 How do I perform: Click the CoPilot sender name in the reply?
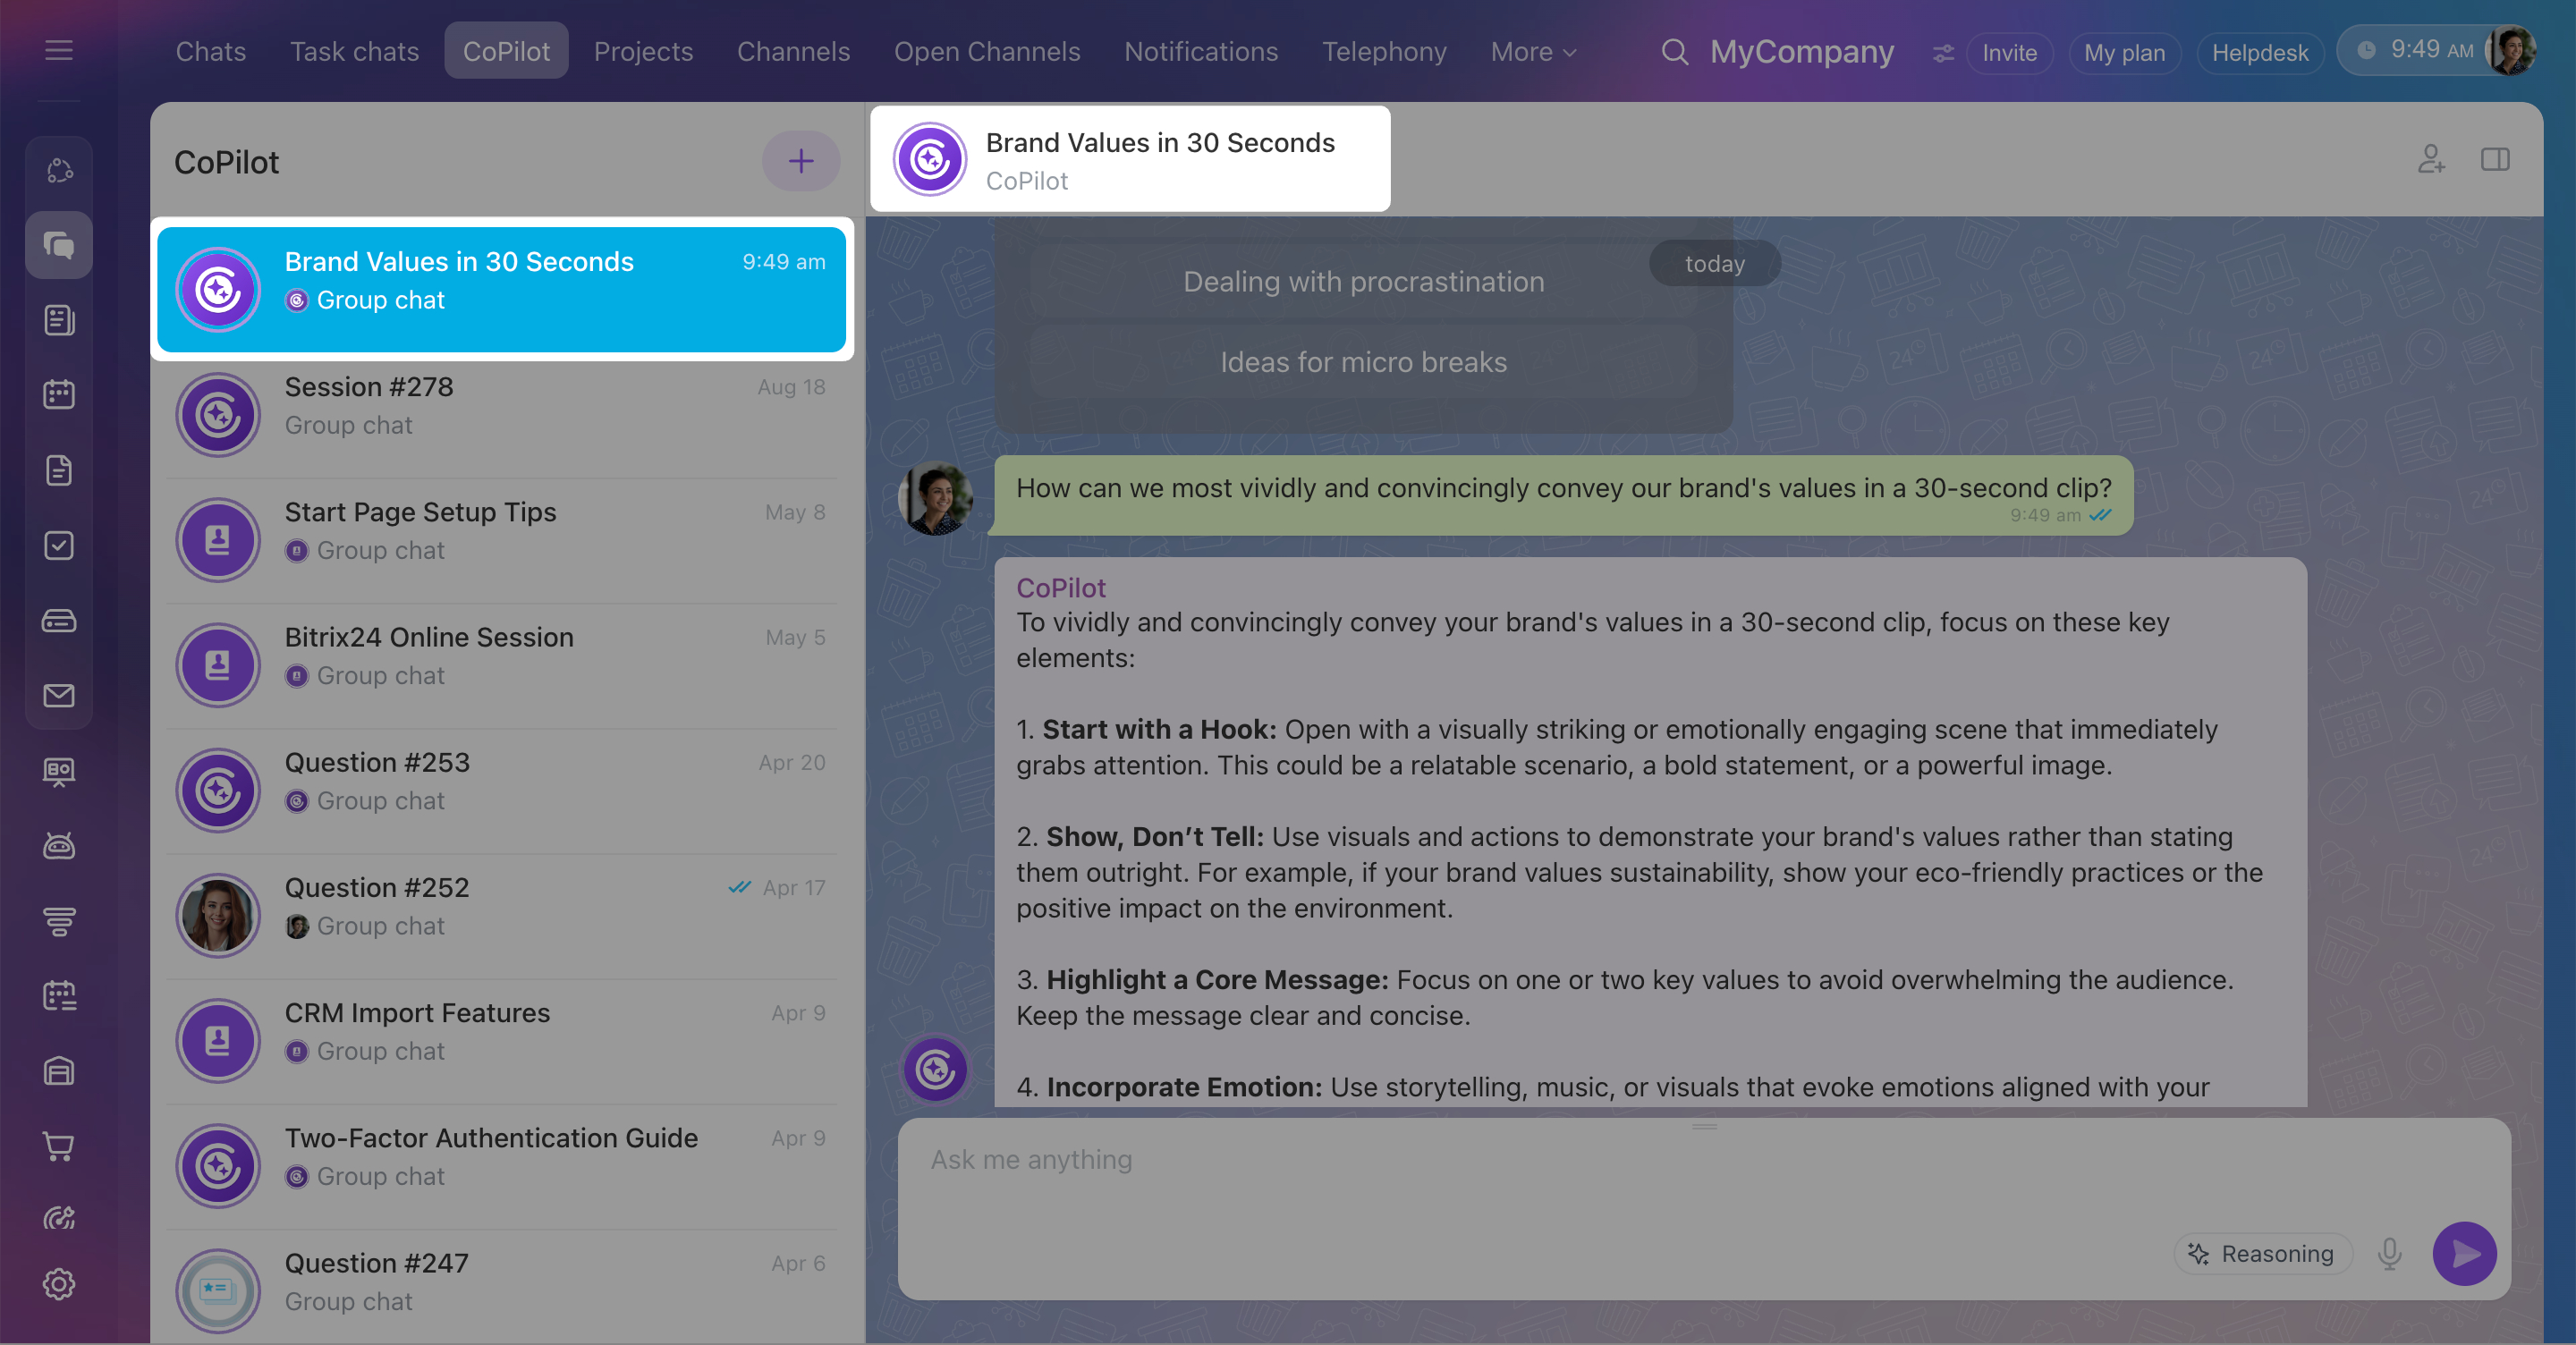point(1060,588)
